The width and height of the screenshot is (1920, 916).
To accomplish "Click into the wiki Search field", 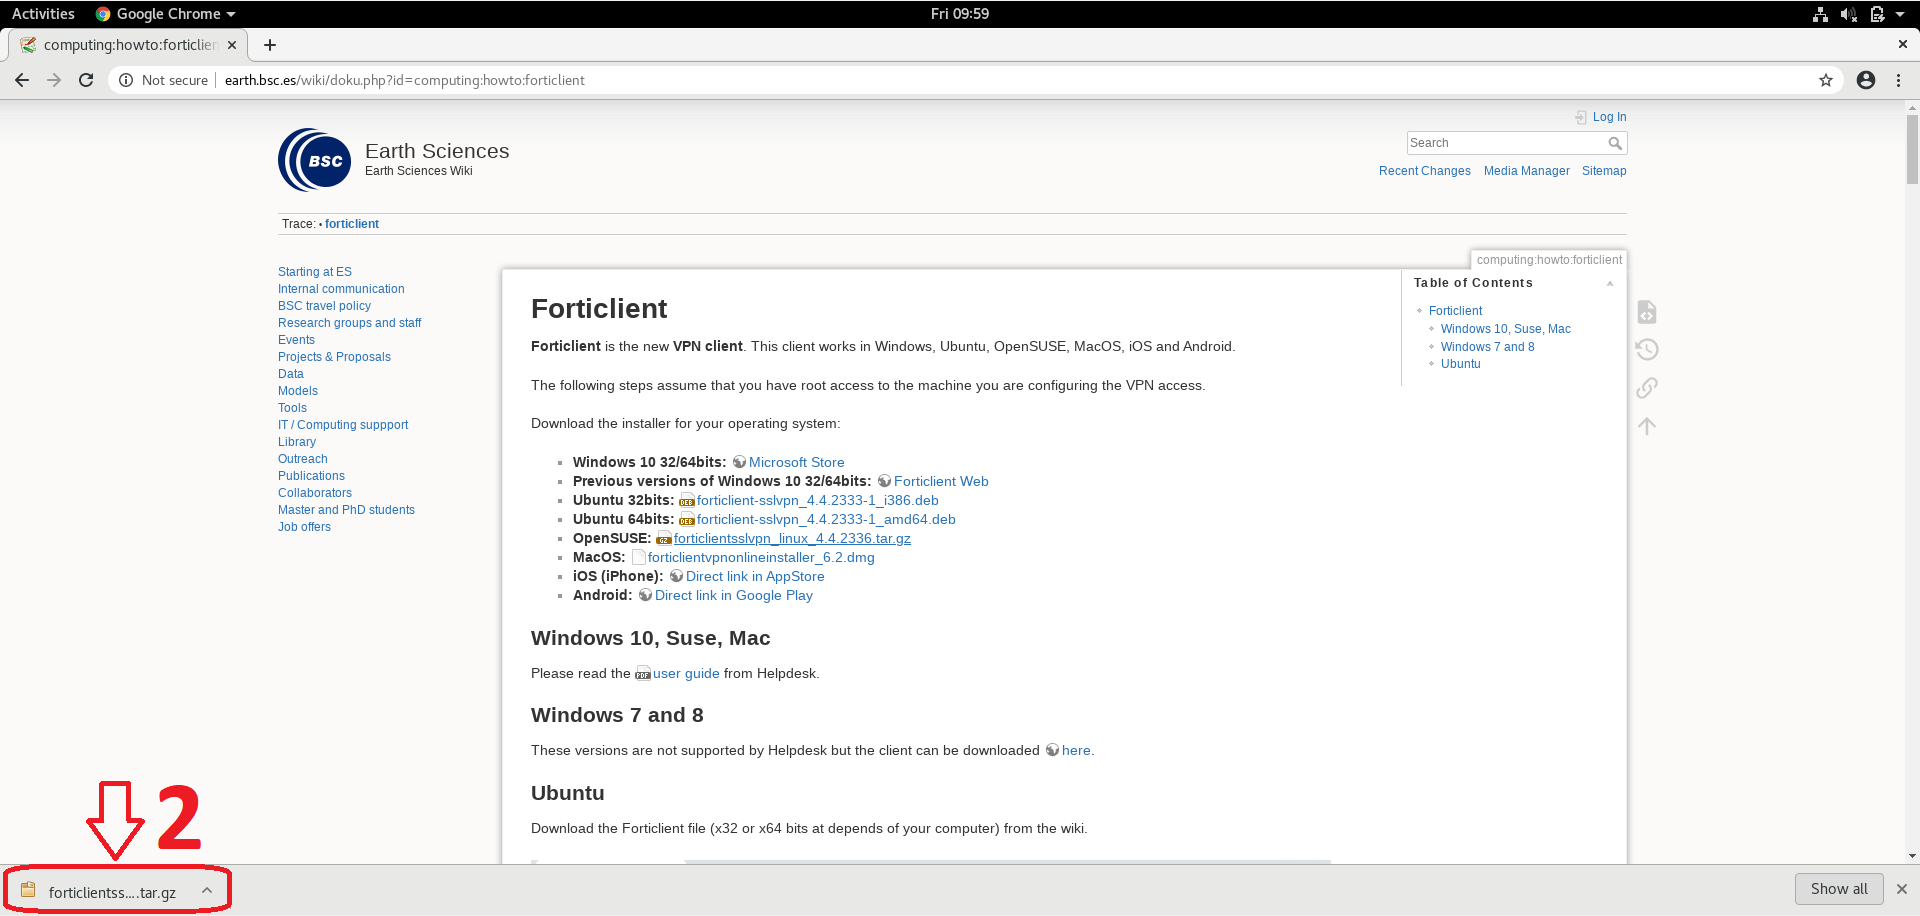I will (1504, 143).
